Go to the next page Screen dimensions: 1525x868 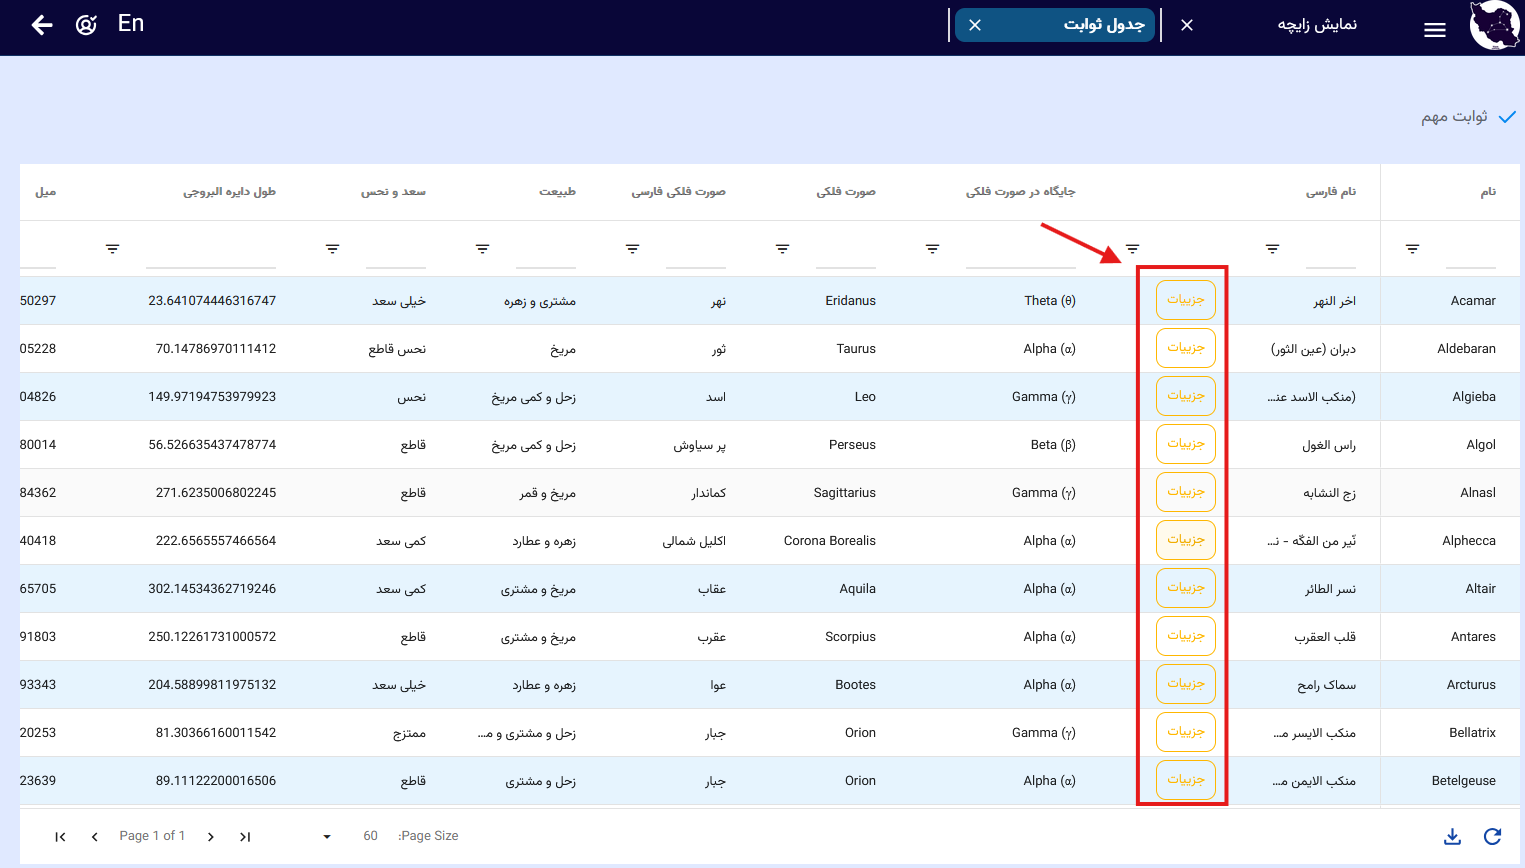[x=211, y=836]
